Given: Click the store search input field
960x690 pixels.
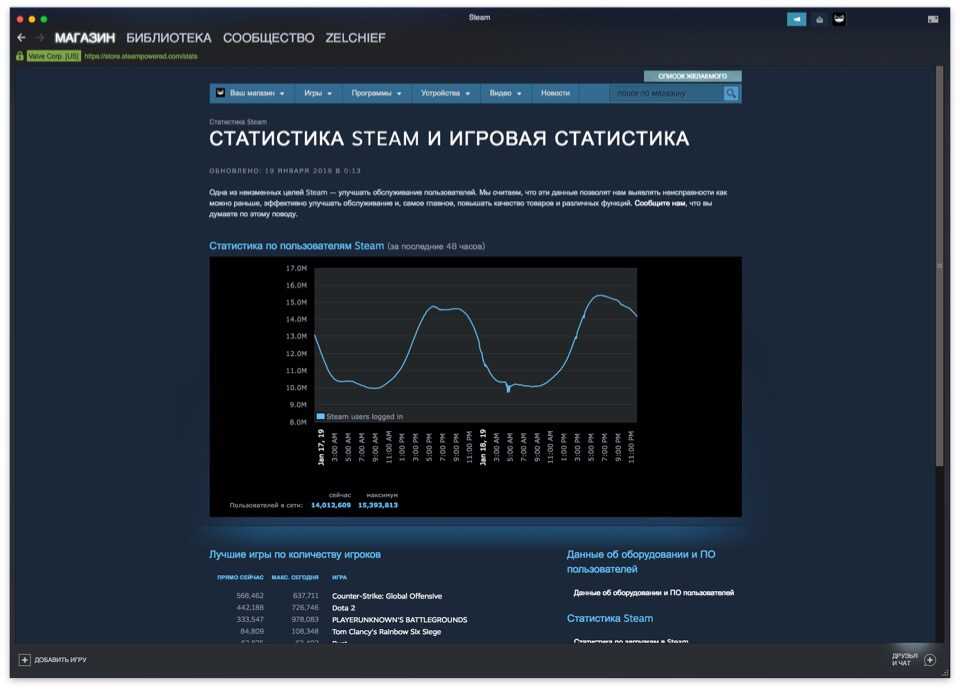Looking at the screenshot, I should [665, 93].
